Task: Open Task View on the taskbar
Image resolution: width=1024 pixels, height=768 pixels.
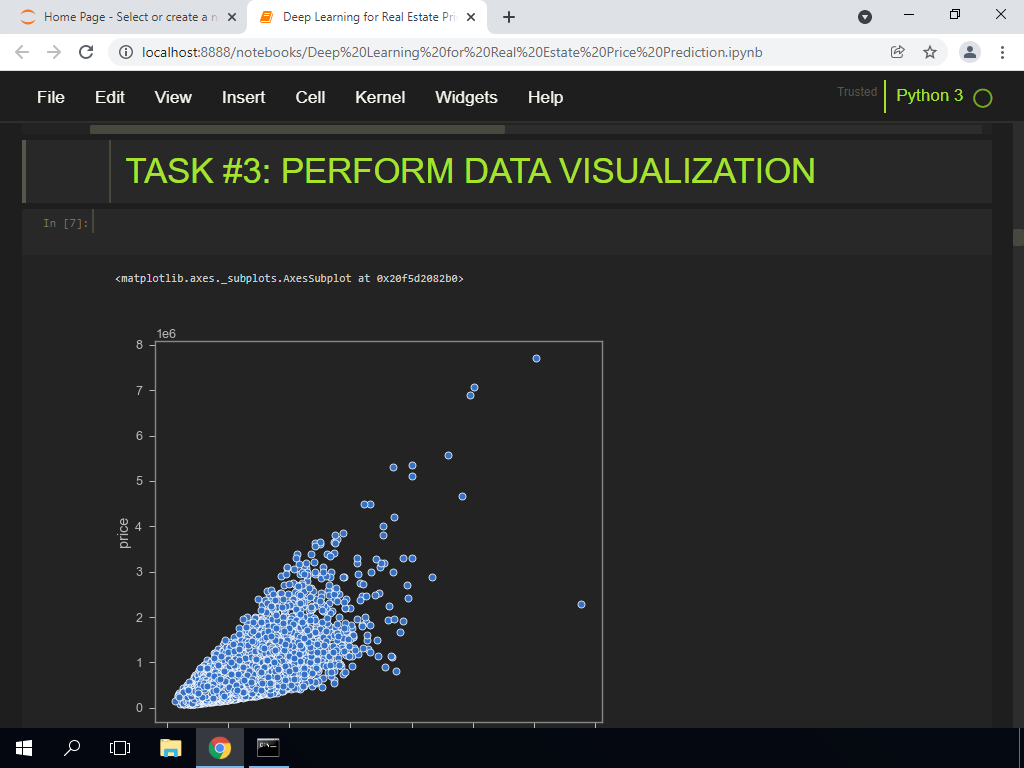Action: (120, 748)
